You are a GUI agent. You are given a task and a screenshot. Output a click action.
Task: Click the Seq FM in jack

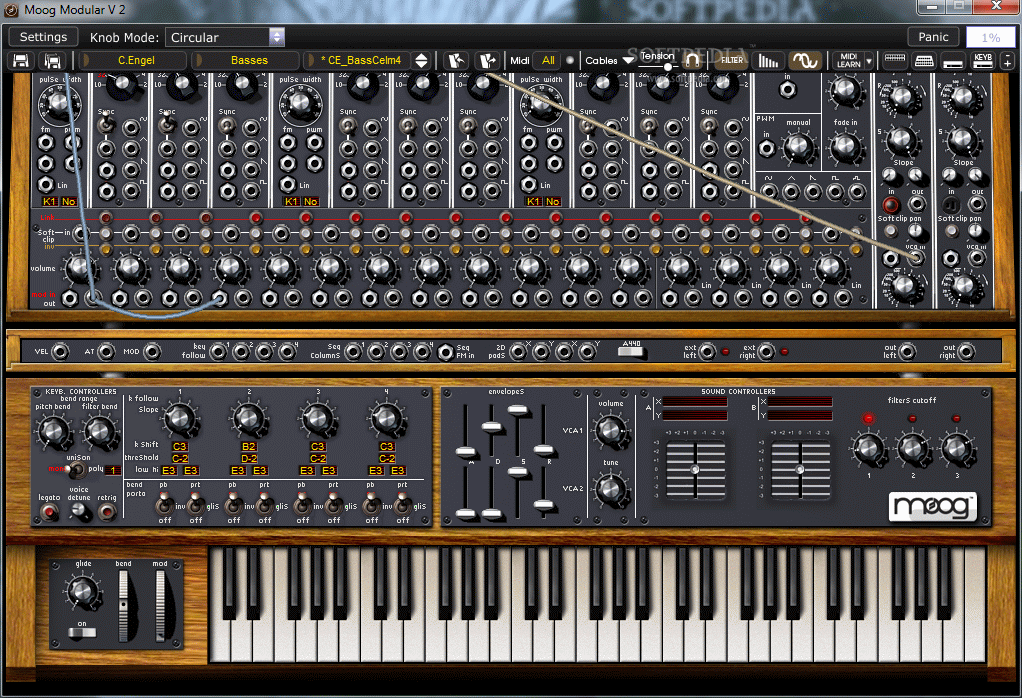(445, 352)
